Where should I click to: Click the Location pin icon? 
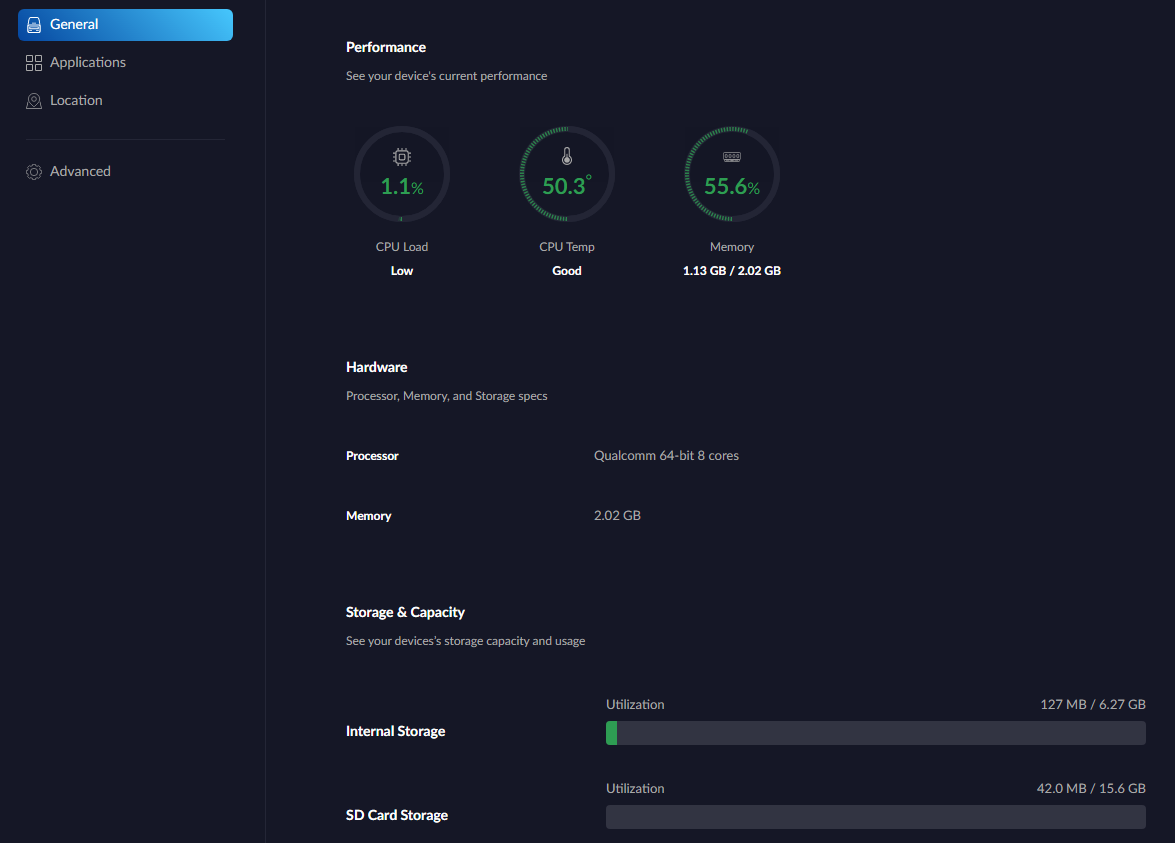pyautogui.click(x=34, y=101)
